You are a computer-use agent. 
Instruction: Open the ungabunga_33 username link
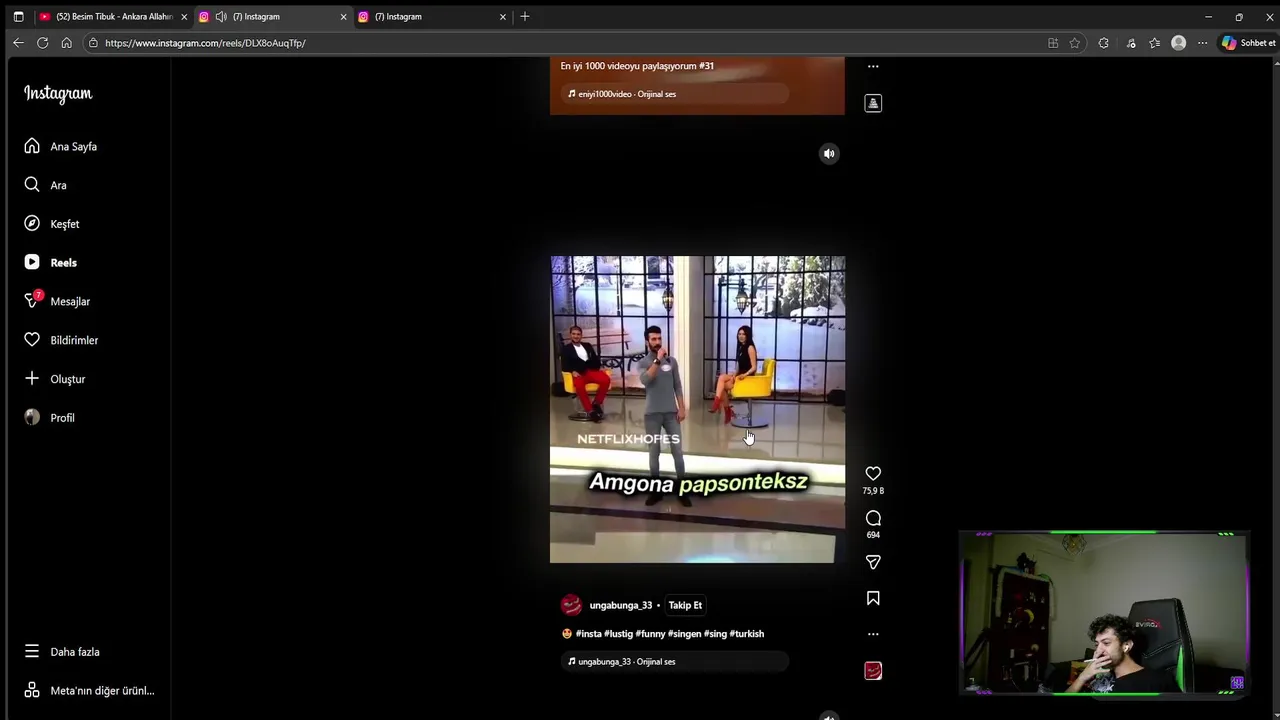[620, 605]
